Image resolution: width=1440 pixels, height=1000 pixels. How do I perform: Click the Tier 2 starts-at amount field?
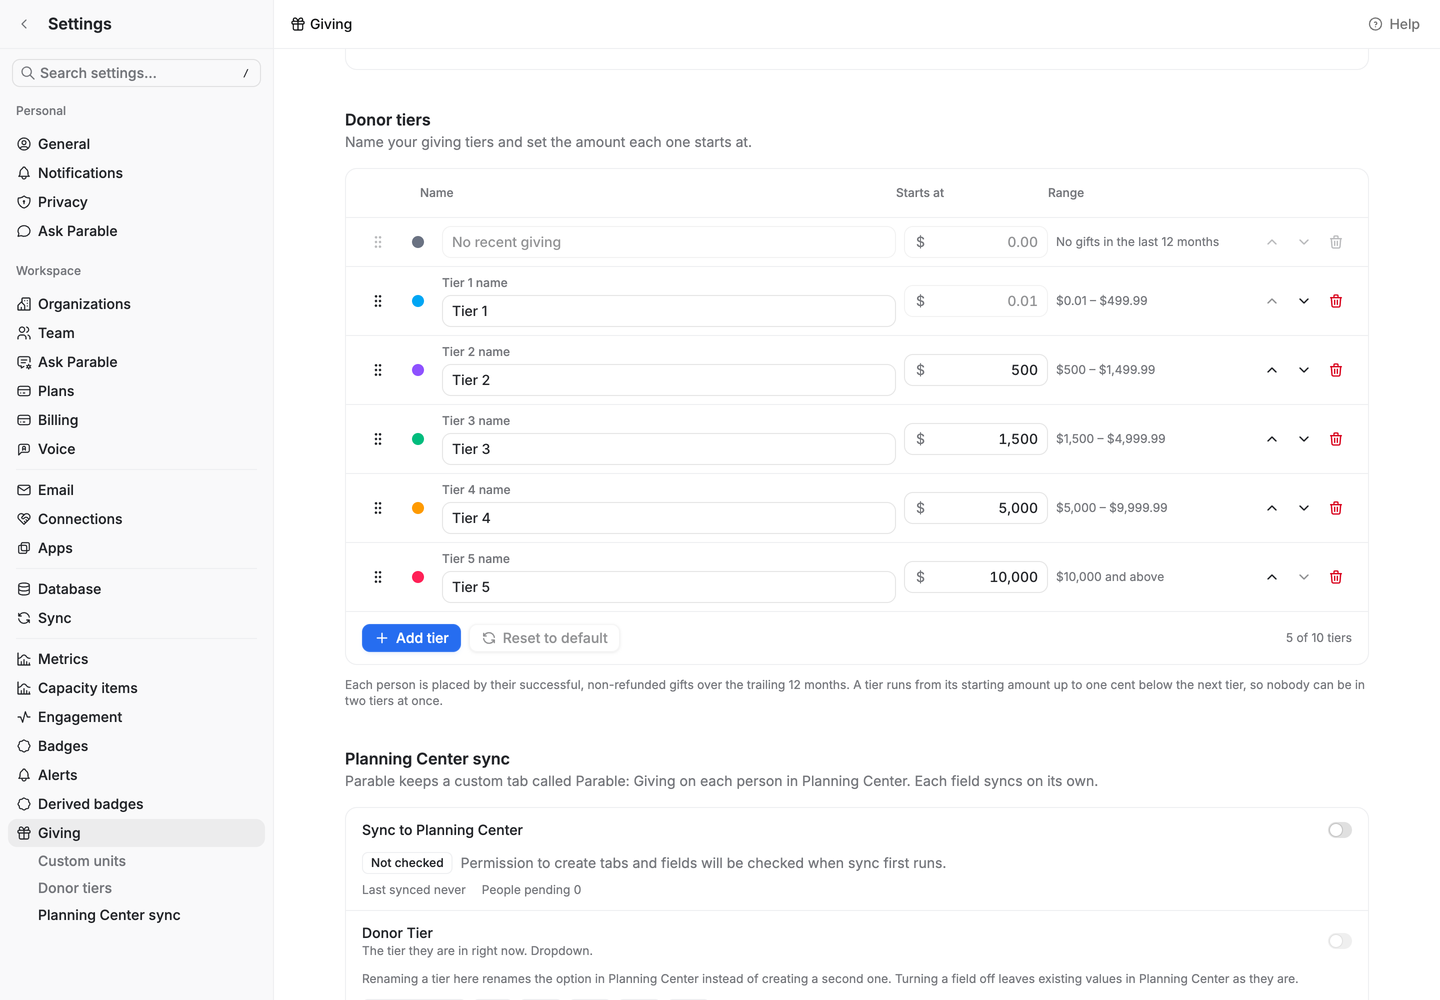975,370
